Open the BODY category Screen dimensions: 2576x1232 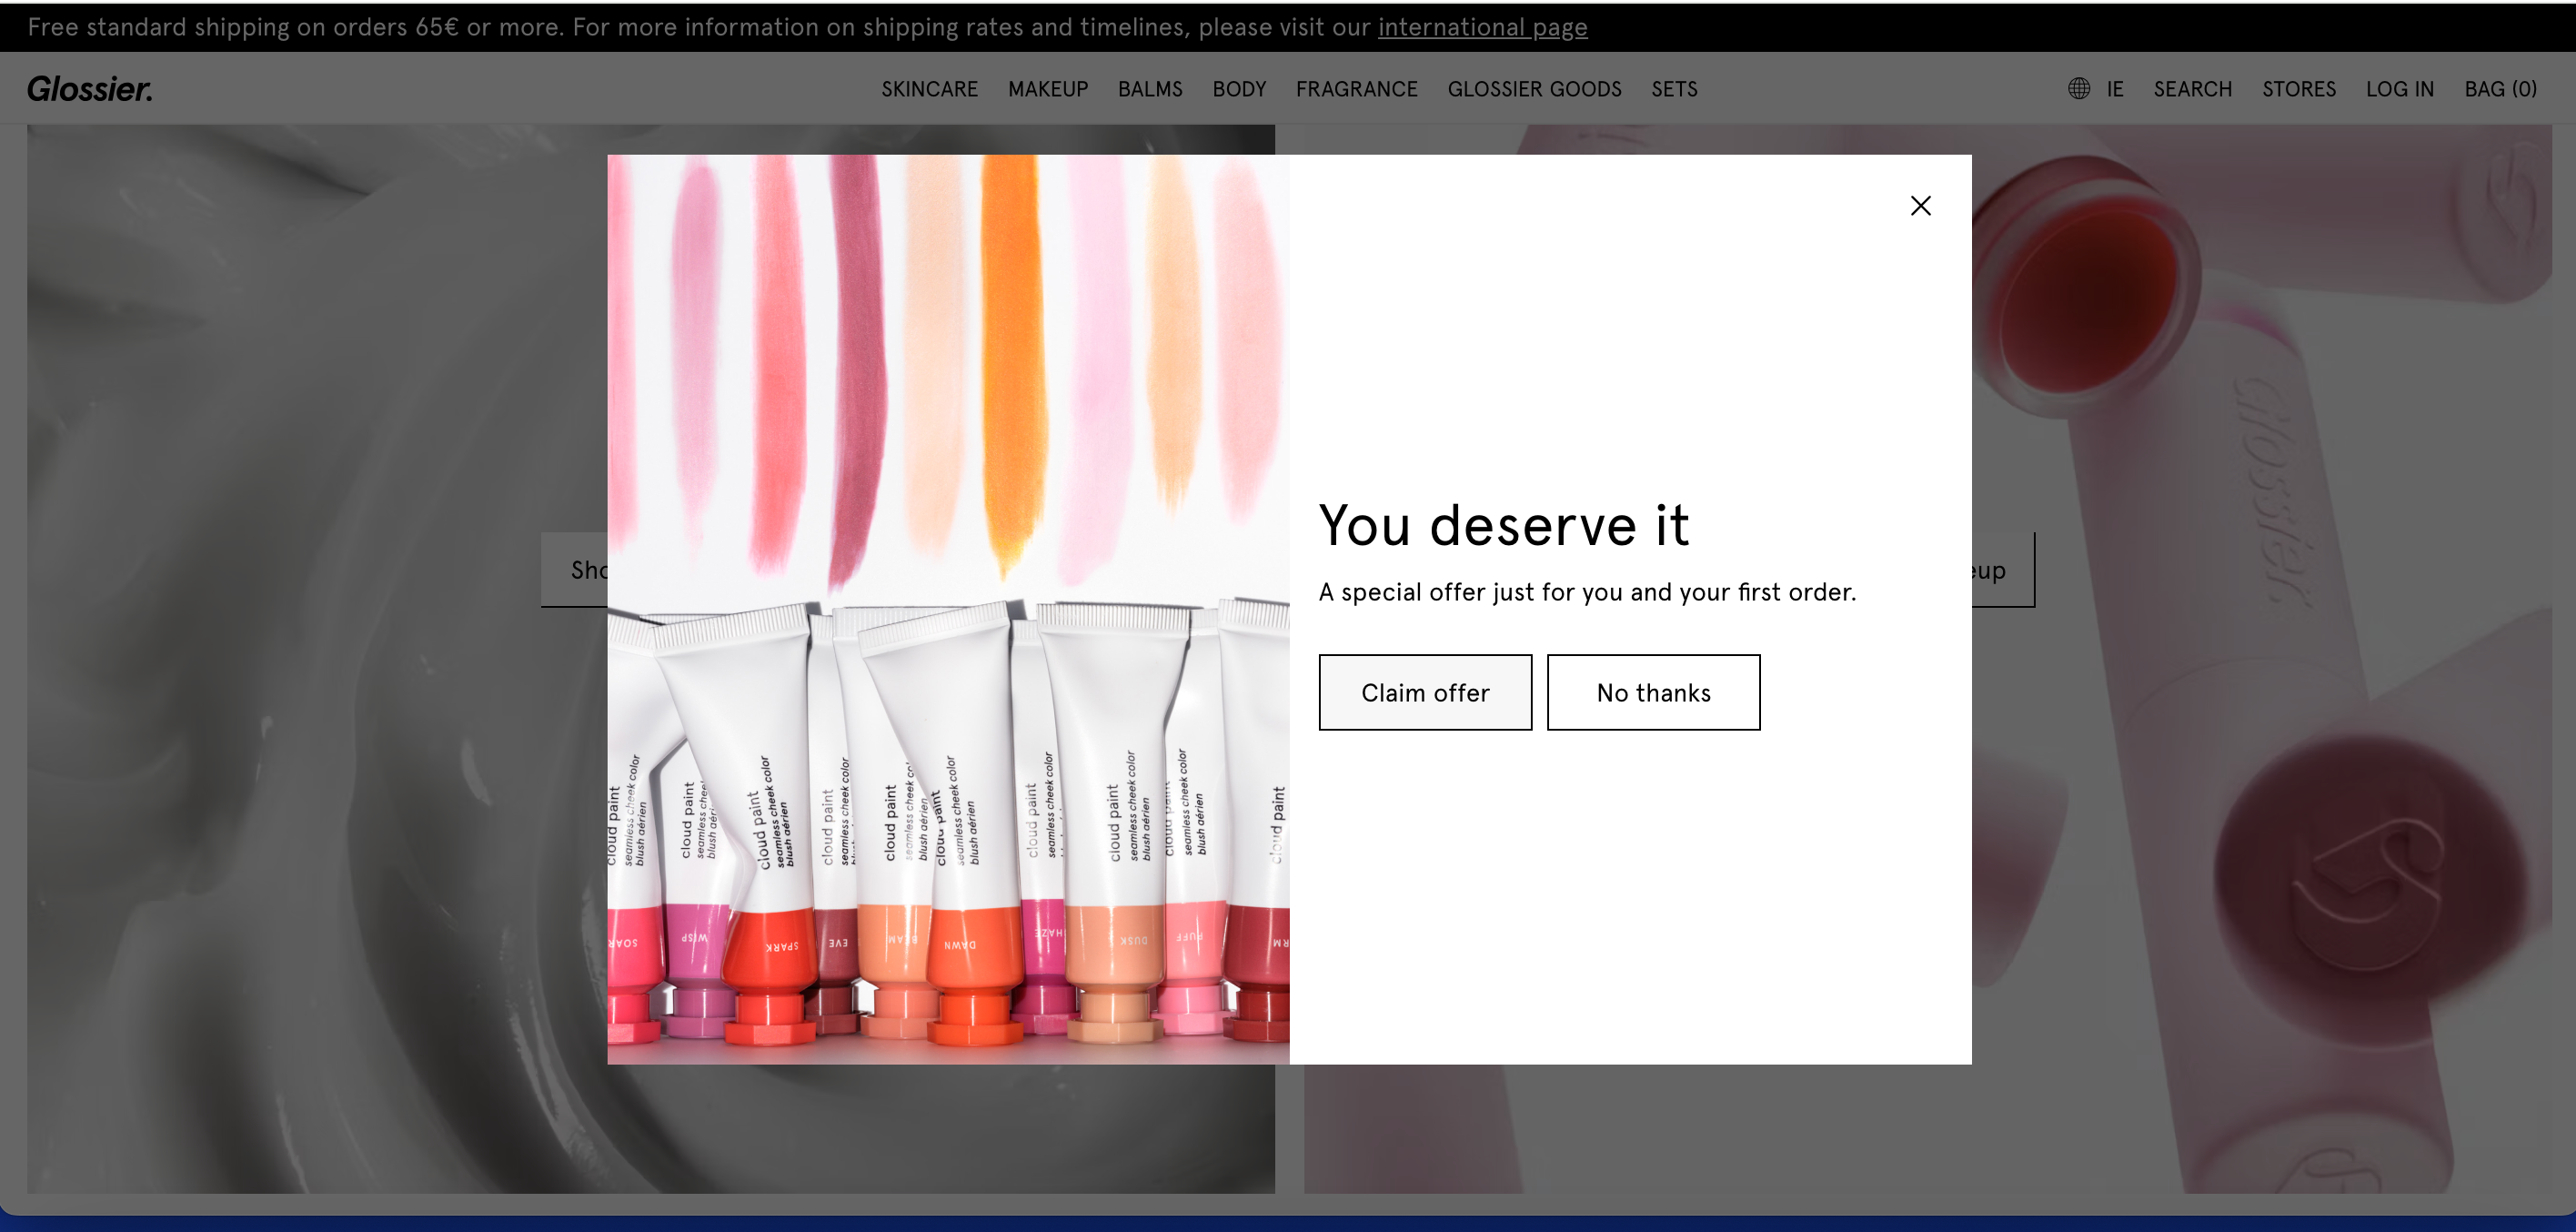click(x=1239, y=89)
